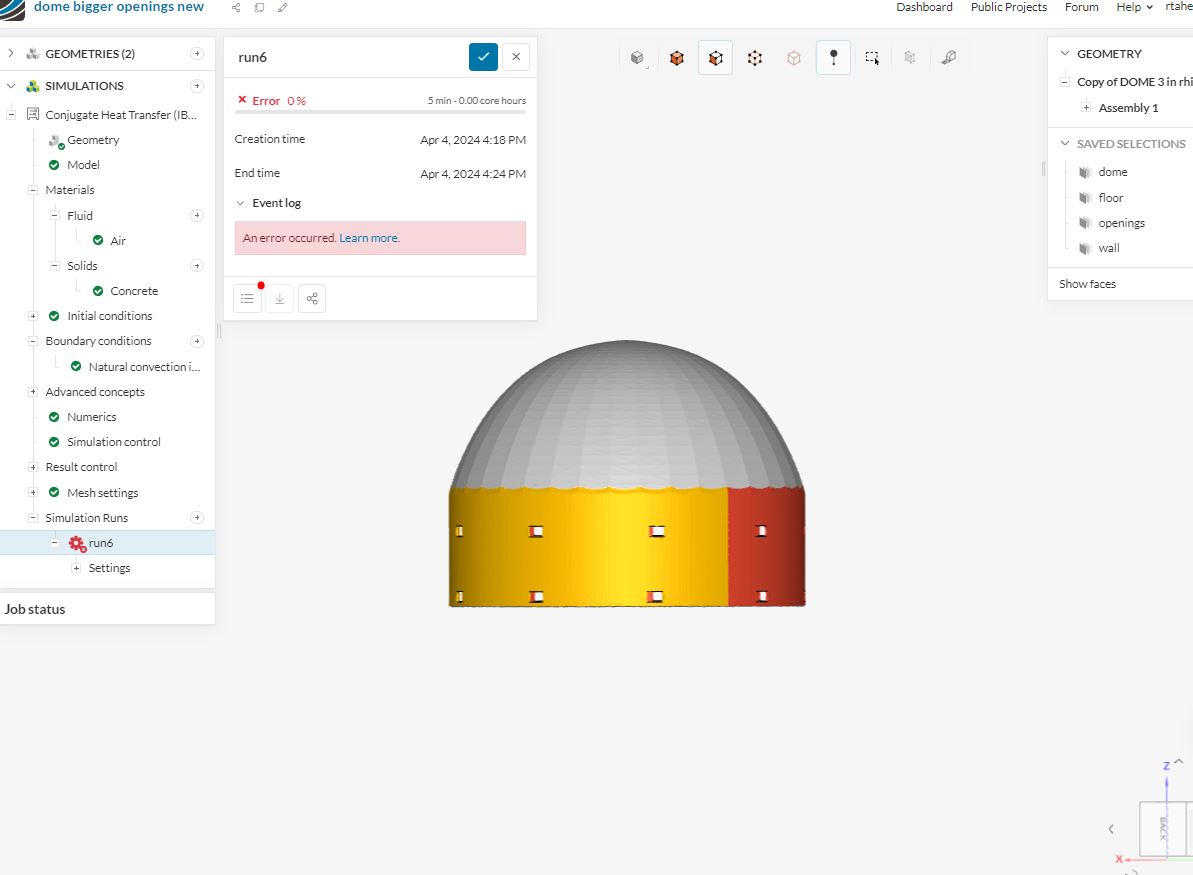Collapse the SAVED SELECTIONS panel

tap(1064, 143)
